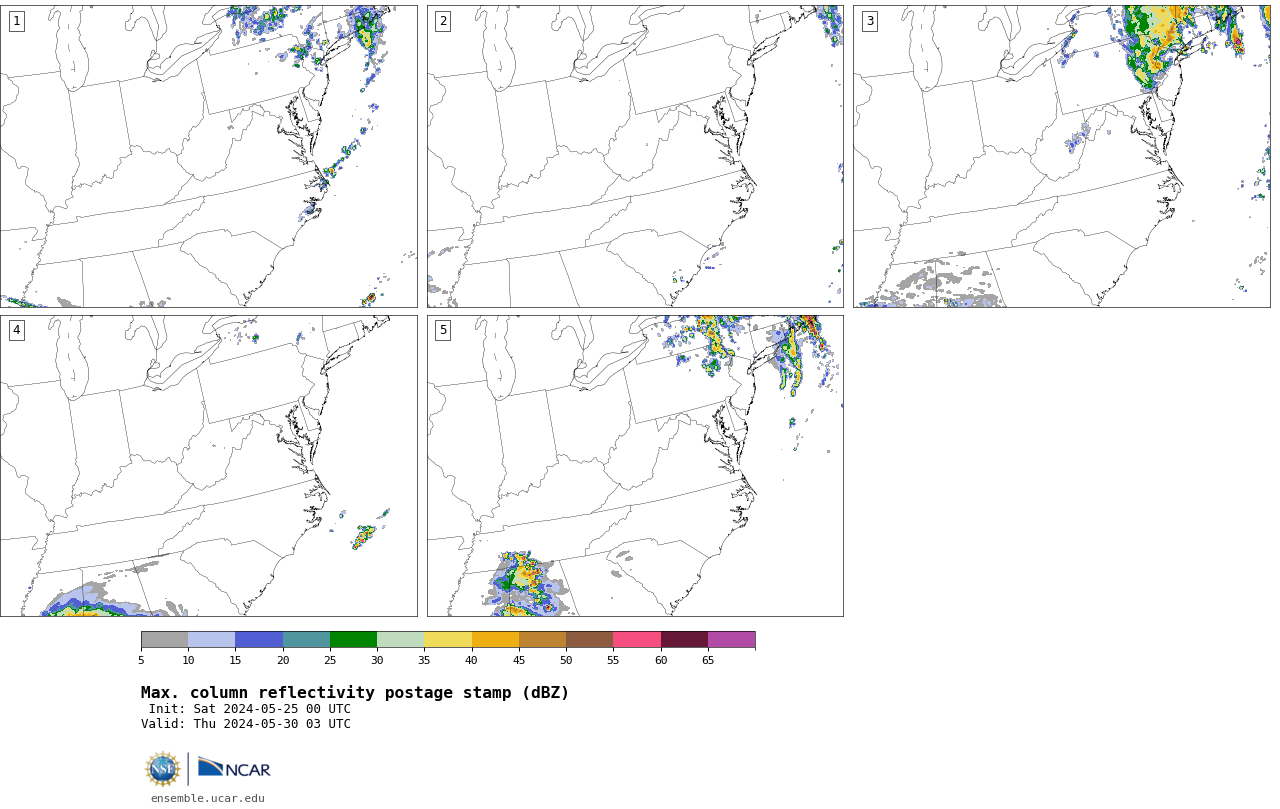Open ensemble member 5 reflectivity map
The height and width of the screenshot is (809, 1280).
coord(635,466)
